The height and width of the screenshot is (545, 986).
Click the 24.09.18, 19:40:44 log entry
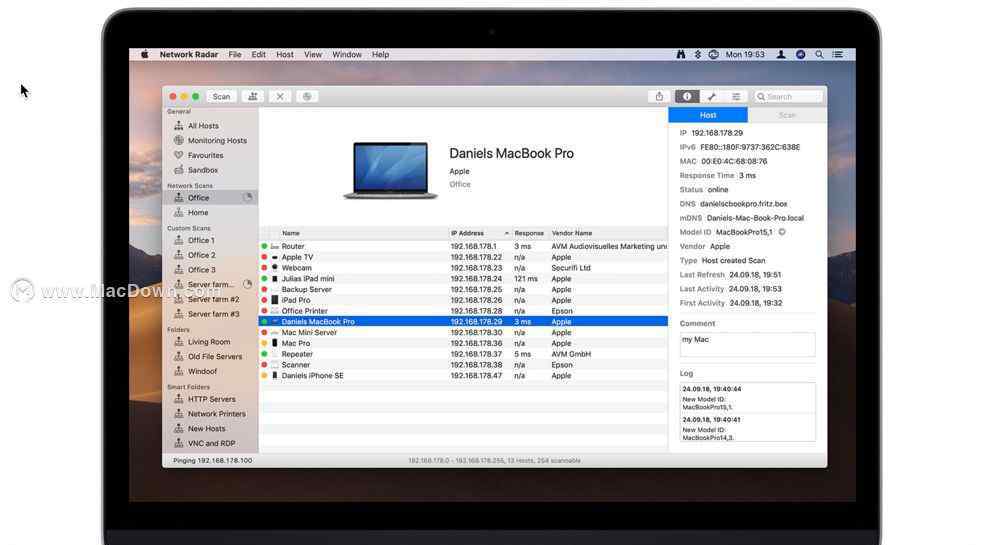(x=747, y=398)
